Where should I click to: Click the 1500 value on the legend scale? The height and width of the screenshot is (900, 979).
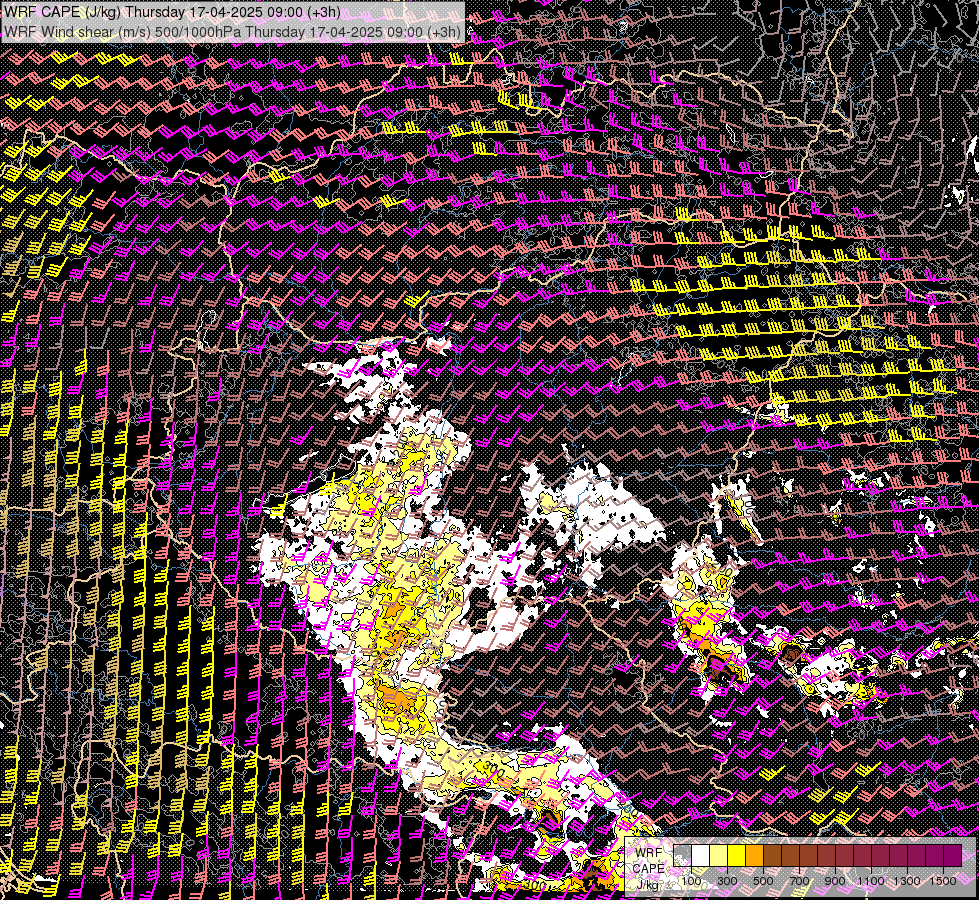(943, 881)
